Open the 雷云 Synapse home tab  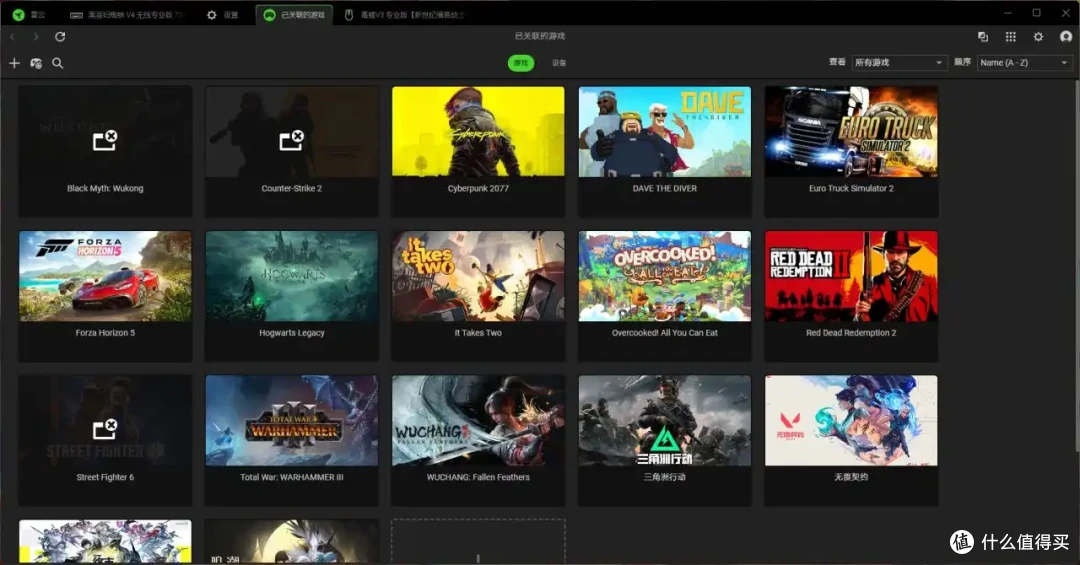point(29,14)
